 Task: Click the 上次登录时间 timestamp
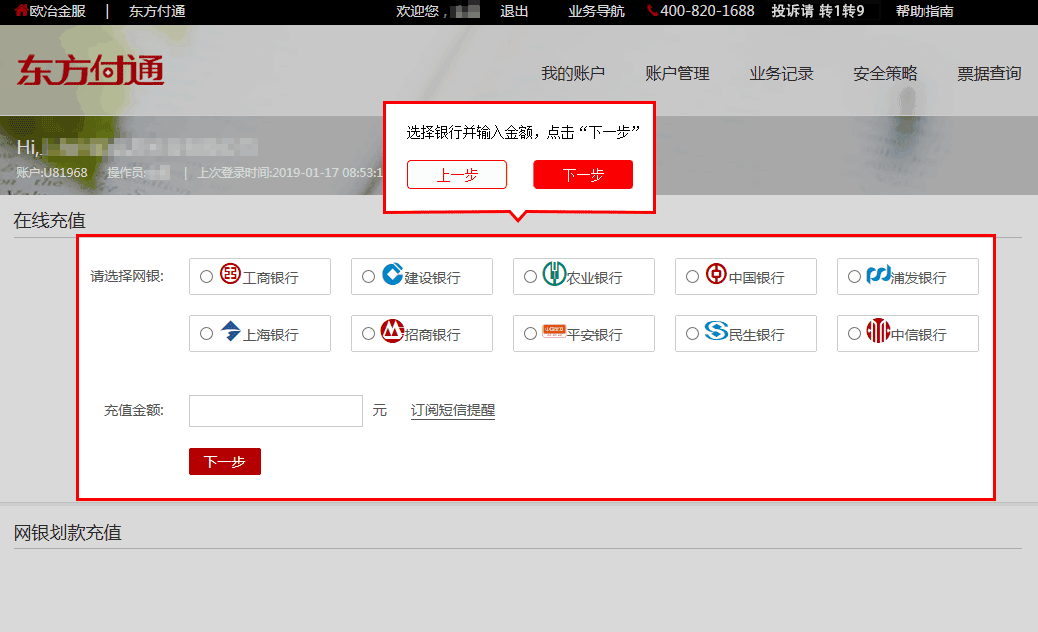pyautogui.click(x=290, y=173)
